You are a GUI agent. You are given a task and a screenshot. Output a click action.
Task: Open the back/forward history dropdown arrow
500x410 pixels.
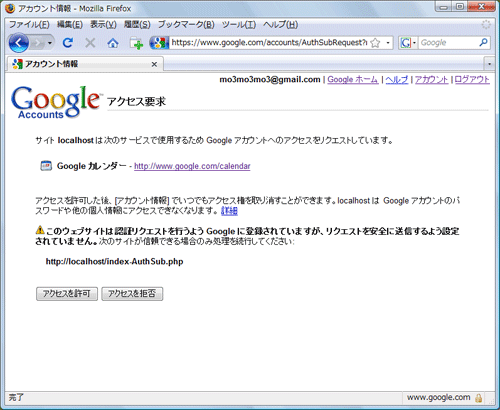click(x=50, y=43)
